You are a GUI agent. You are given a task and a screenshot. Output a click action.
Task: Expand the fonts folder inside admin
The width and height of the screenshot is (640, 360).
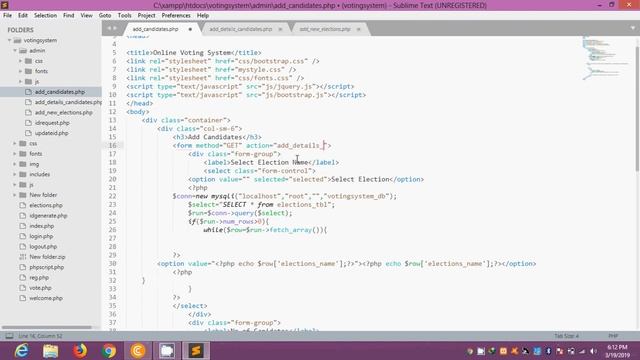(x=20, y=71)
